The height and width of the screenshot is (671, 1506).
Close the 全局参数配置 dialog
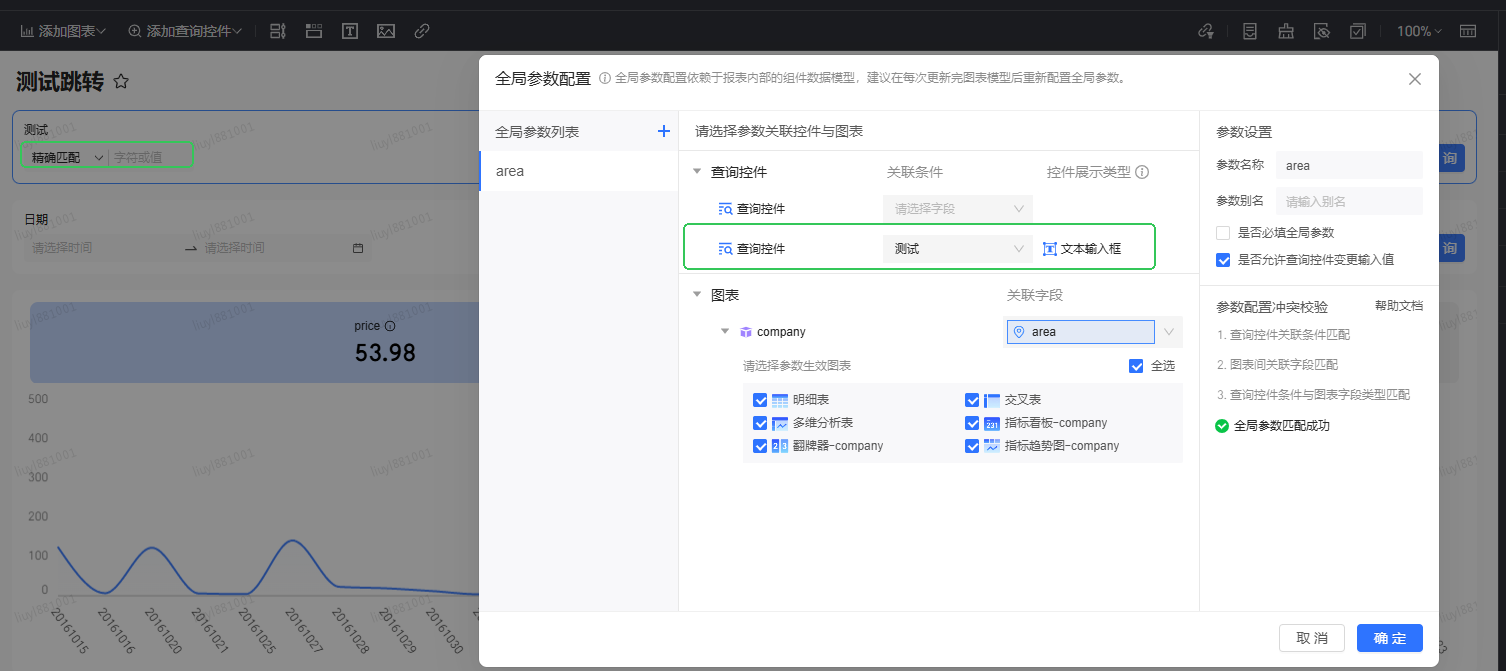pyautogui.click(x=1414, y=79)
